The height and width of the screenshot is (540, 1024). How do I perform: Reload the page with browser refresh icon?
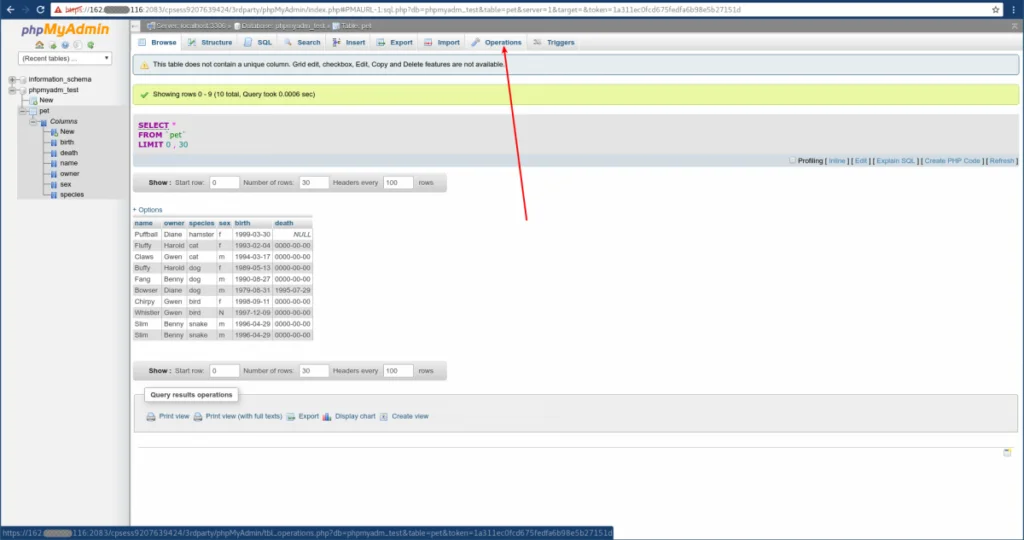[40, 10]
